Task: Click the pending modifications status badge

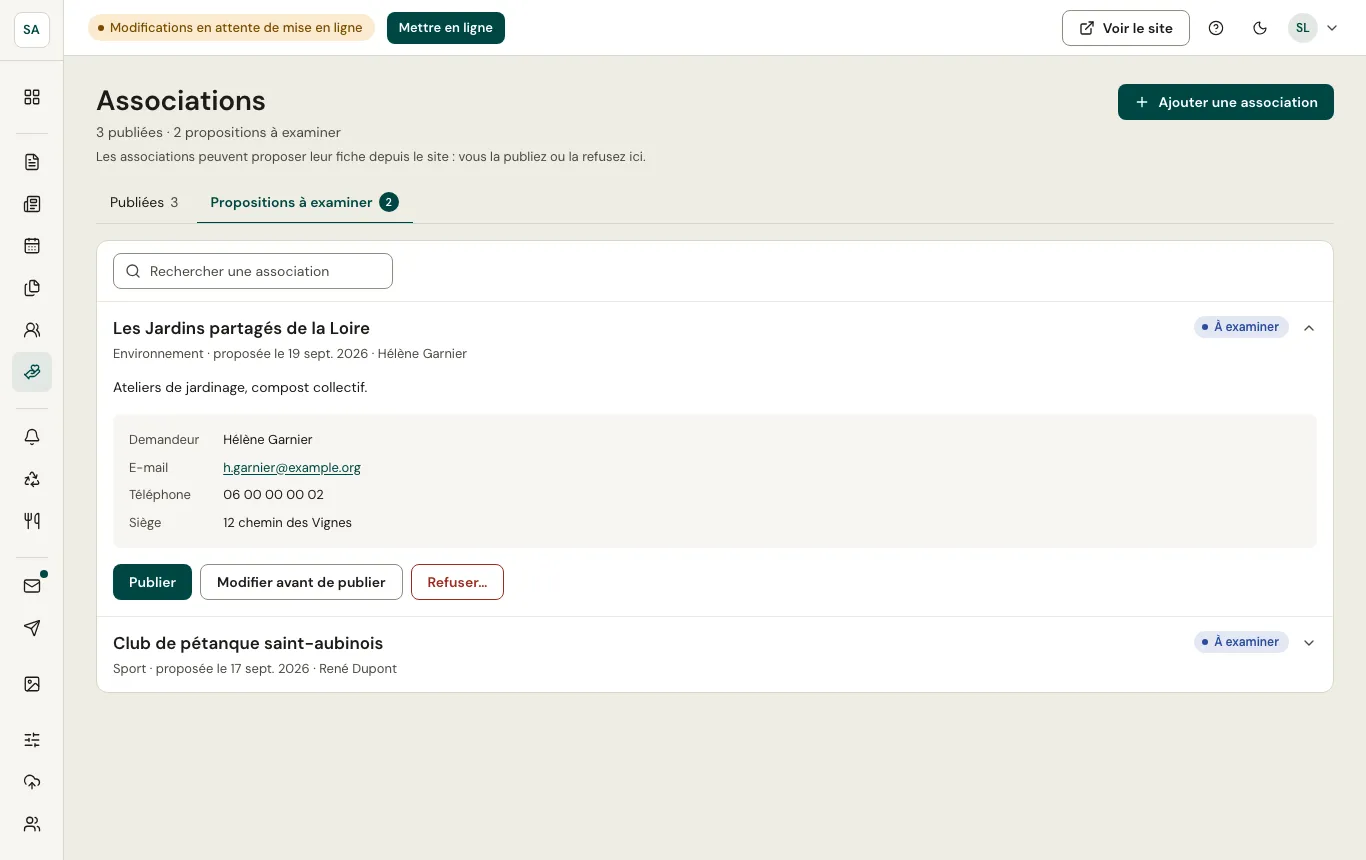Action: tap(231, 28)
